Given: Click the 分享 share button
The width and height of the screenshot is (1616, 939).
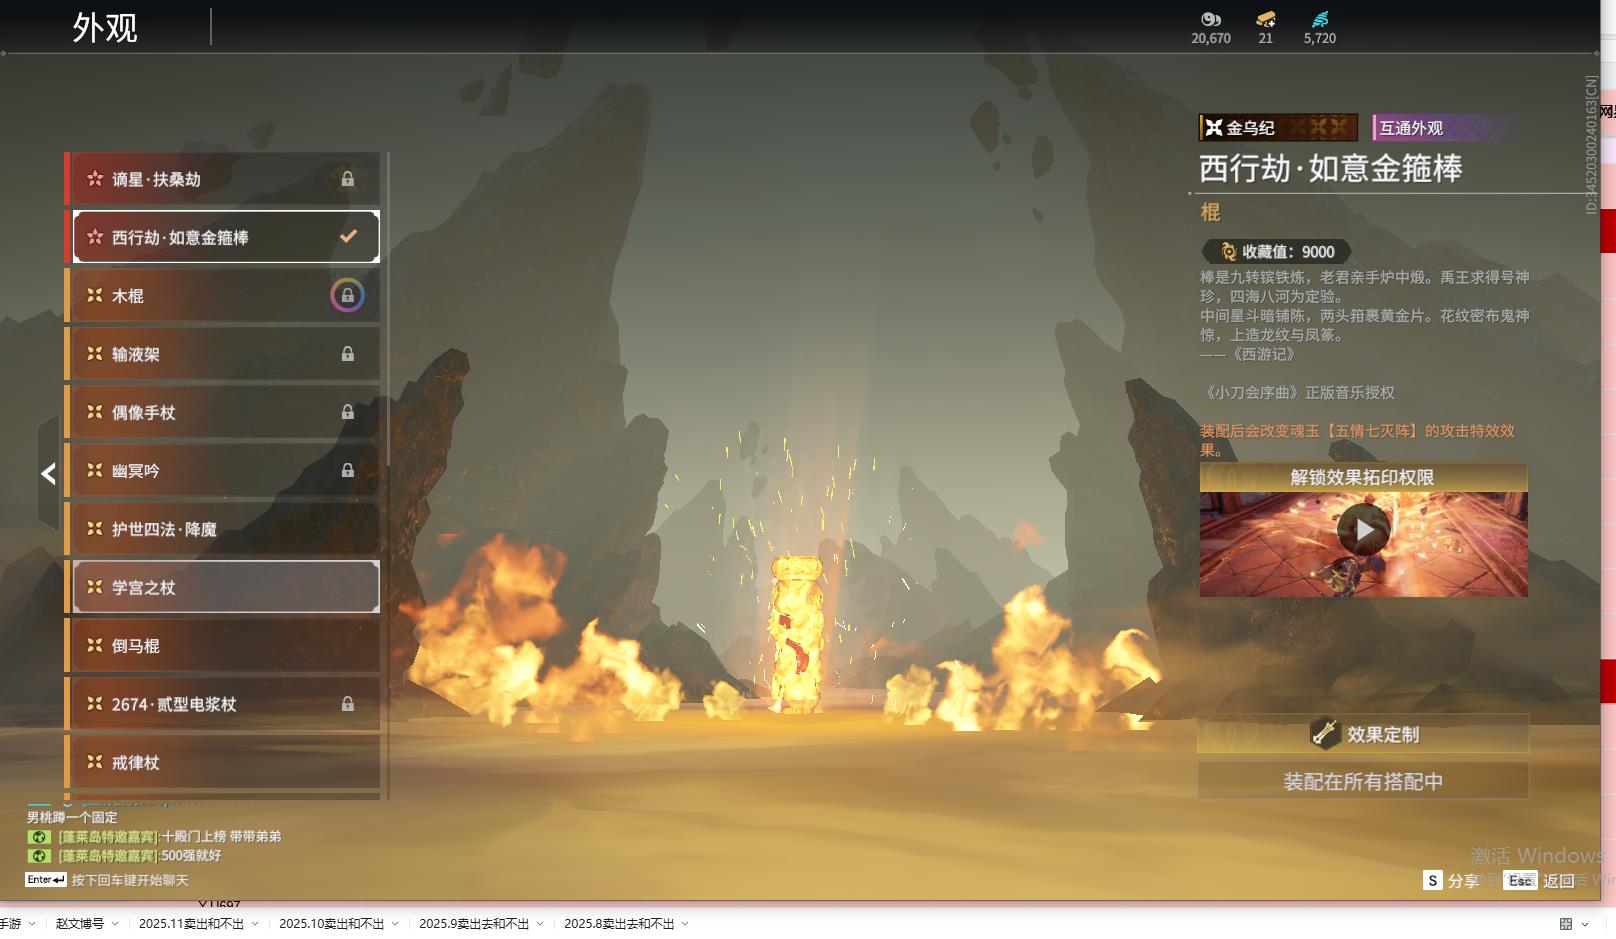Looking at the screenshot, I should (x=1451, y=880).
